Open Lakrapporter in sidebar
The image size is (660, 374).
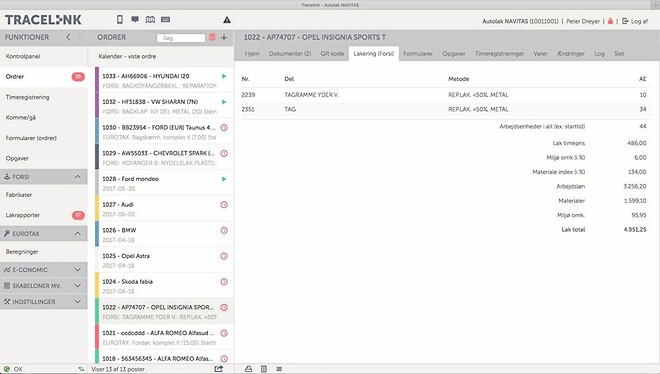pos(44,215)
